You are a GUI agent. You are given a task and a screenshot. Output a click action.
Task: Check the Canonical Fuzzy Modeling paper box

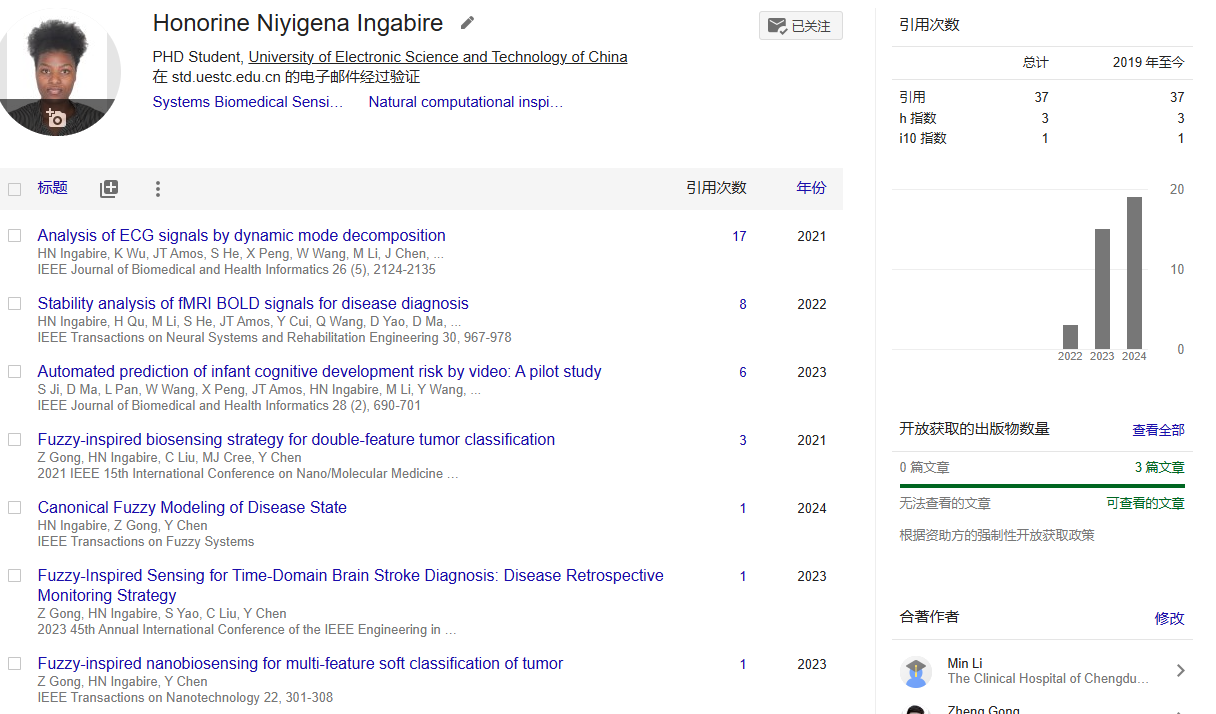(15, 508)
